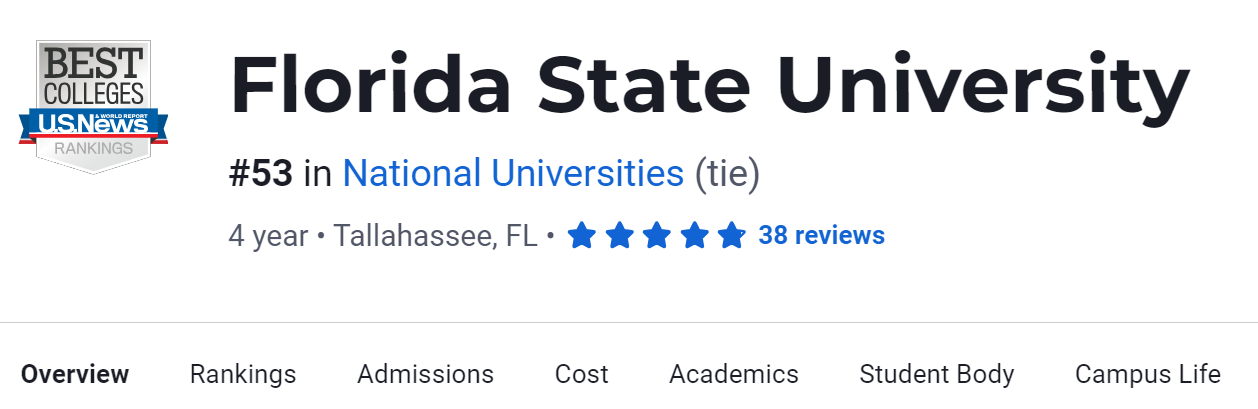Go to the Cost tab
Image resolution: width=1258 pixels, height=409 pixels.
[581, 374]
